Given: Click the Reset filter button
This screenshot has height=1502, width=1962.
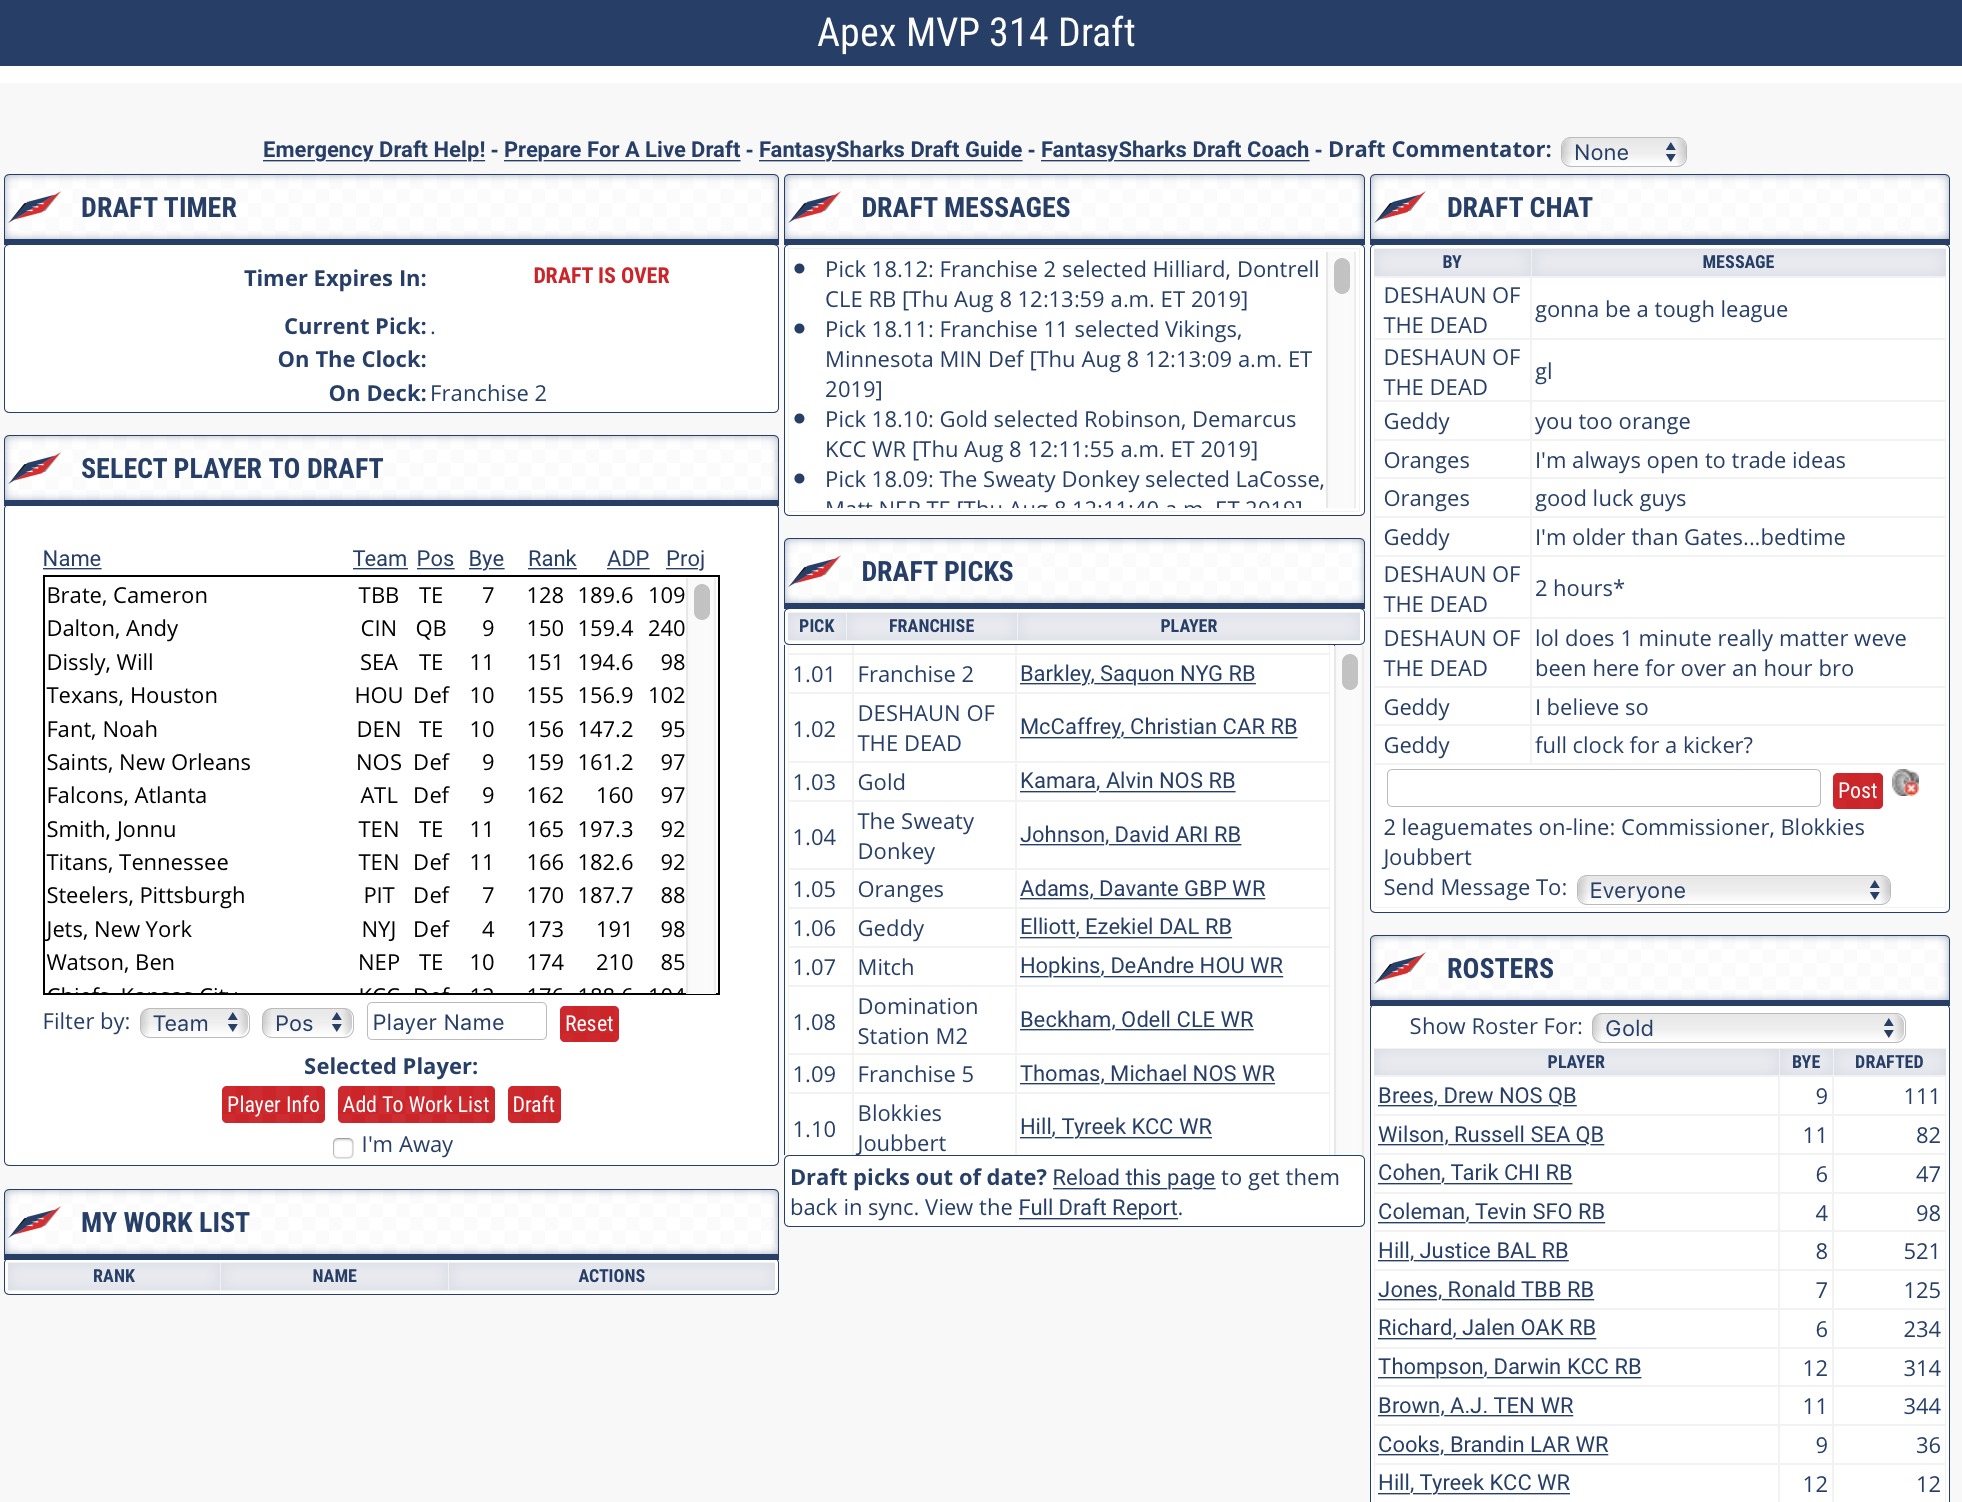Looking at the screenshot, I should tap(589, 1023).
